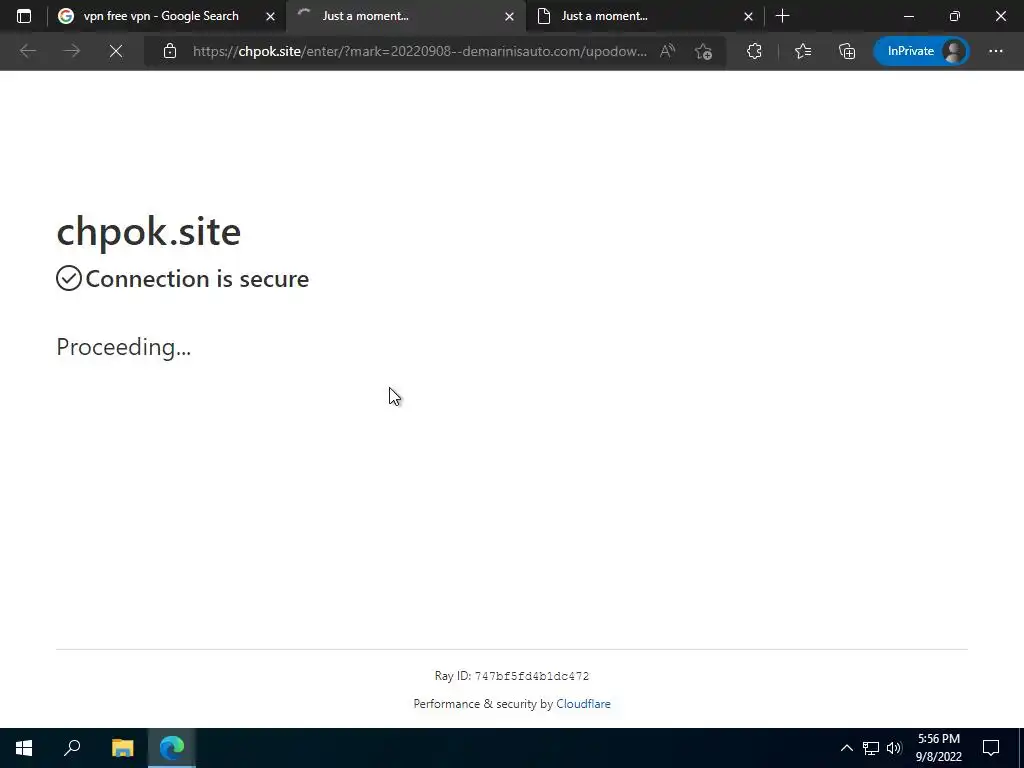Add this page to favorites
This screenshot has width=1024, height=768.
(703, 51)
